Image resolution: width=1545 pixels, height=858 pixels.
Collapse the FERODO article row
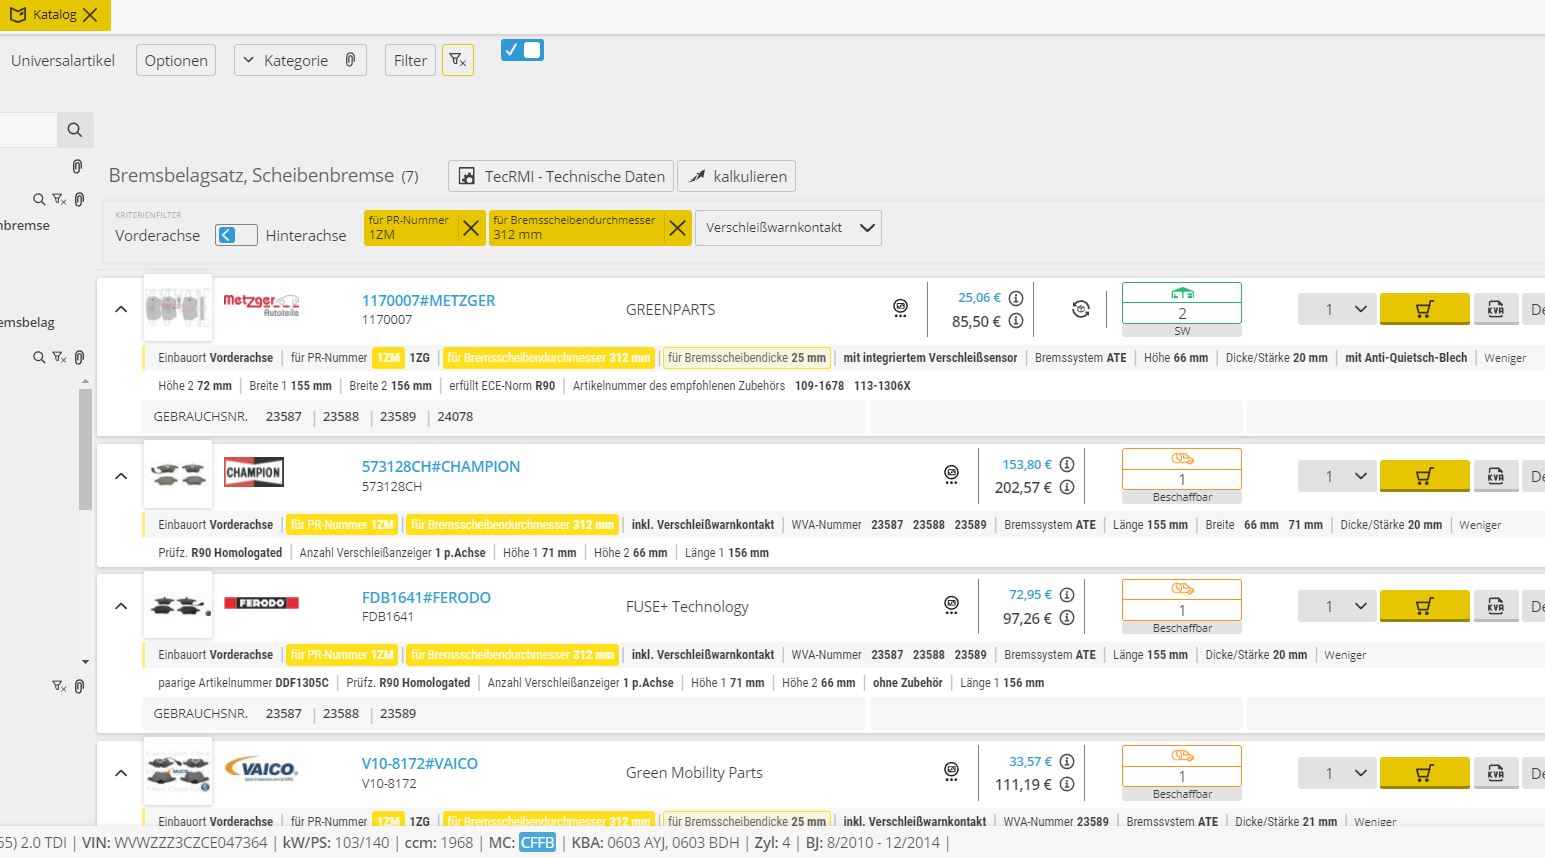(x=121, y=606)
